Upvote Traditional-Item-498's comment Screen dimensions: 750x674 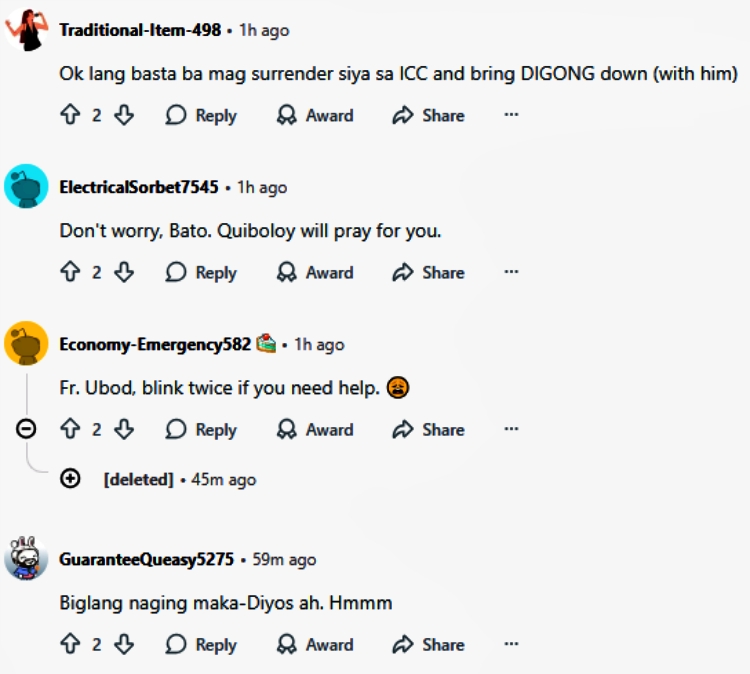[x=70, y=115]
